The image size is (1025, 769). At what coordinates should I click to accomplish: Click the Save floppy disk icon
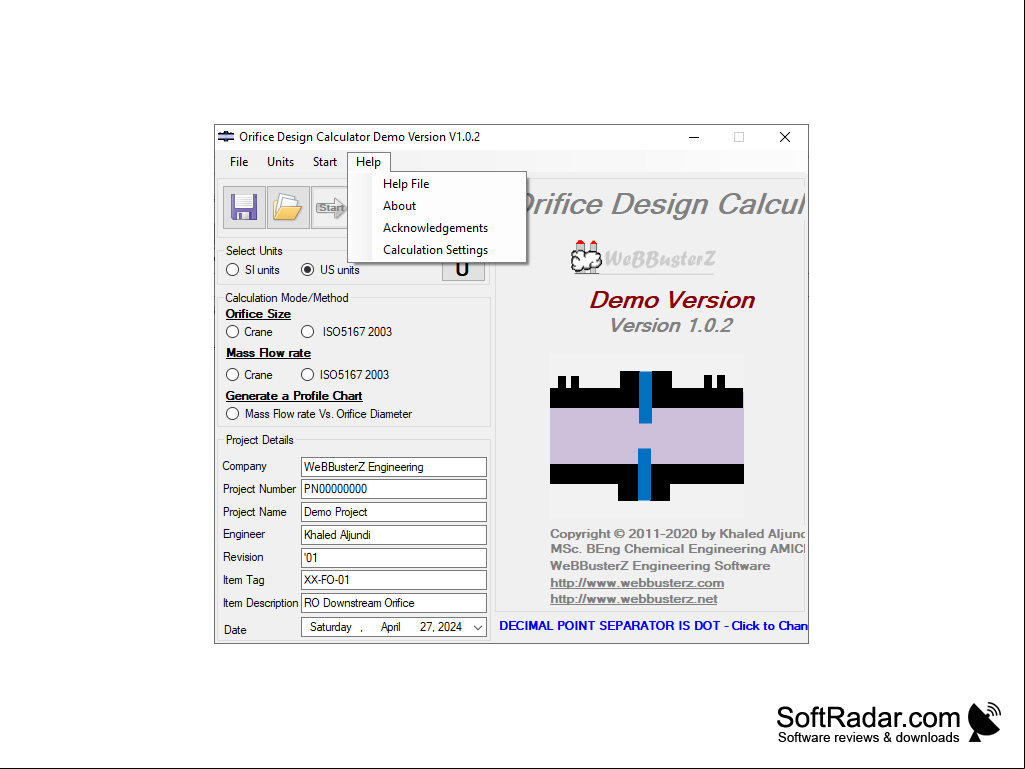(x=244, y=207)
